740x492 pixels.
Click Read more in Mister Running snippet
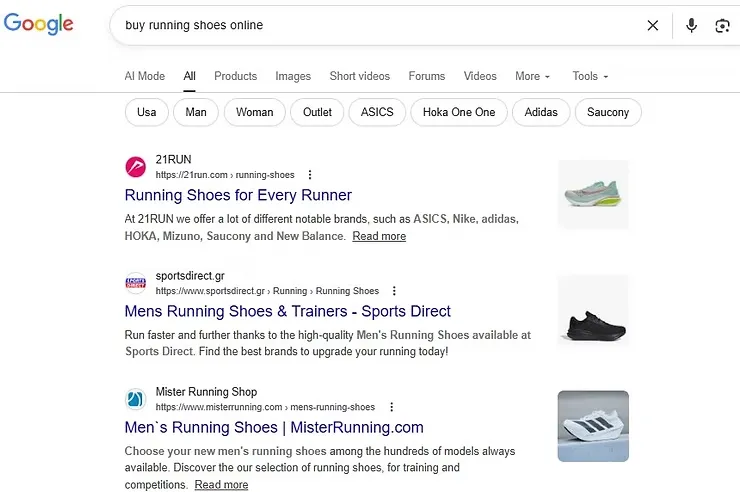tap(221, 484)
